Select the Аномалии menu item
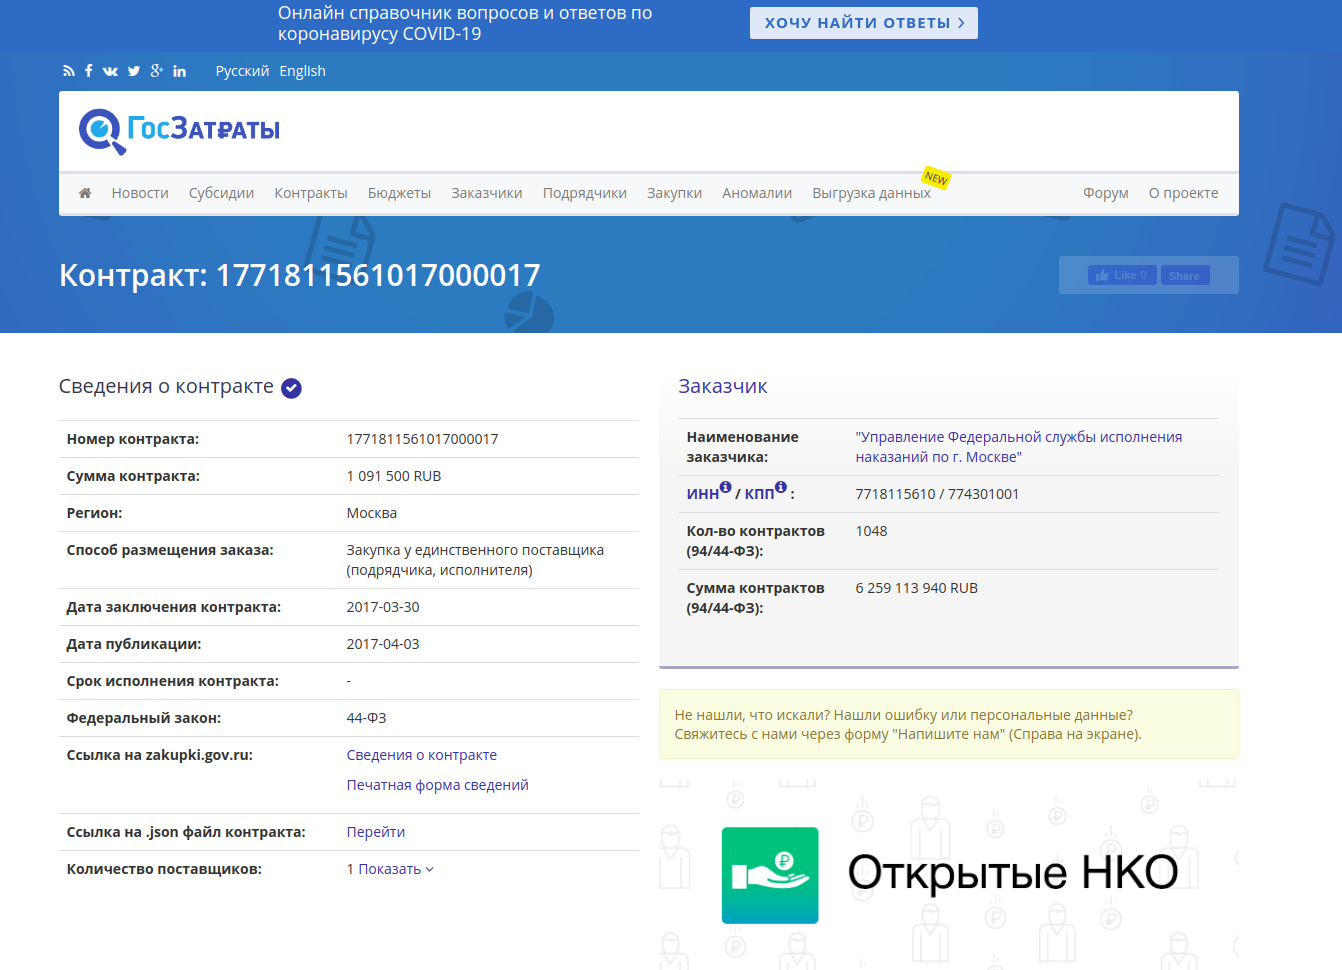The width and height of the screenshot is (1342, 970). point(757,193)
